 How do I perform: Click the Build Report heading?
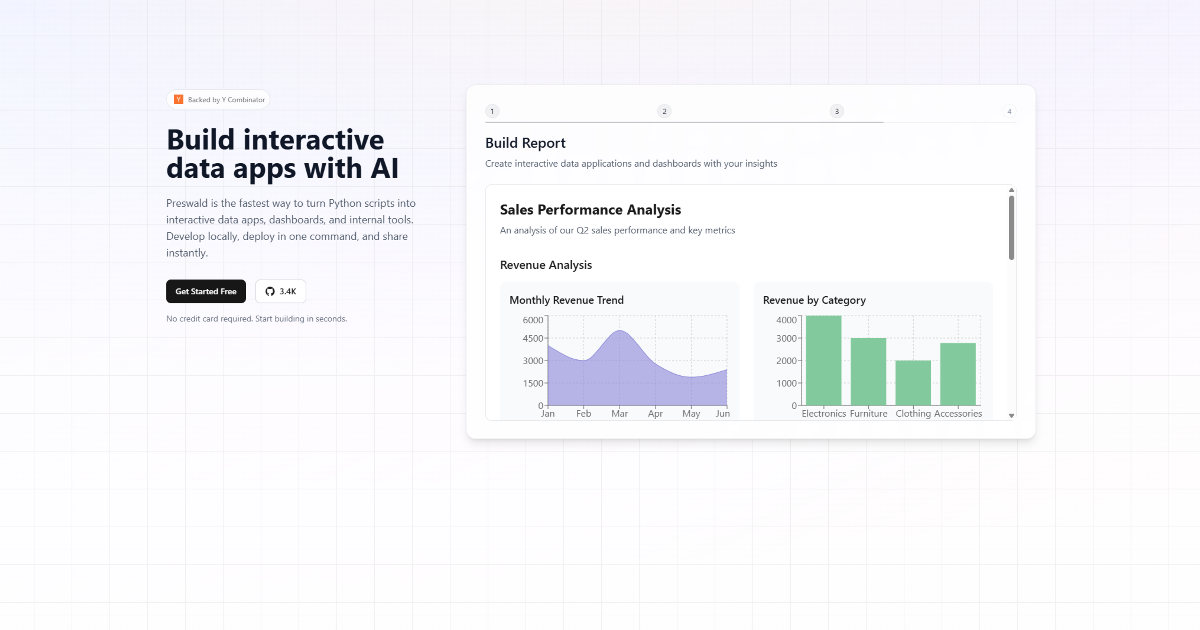525,143
